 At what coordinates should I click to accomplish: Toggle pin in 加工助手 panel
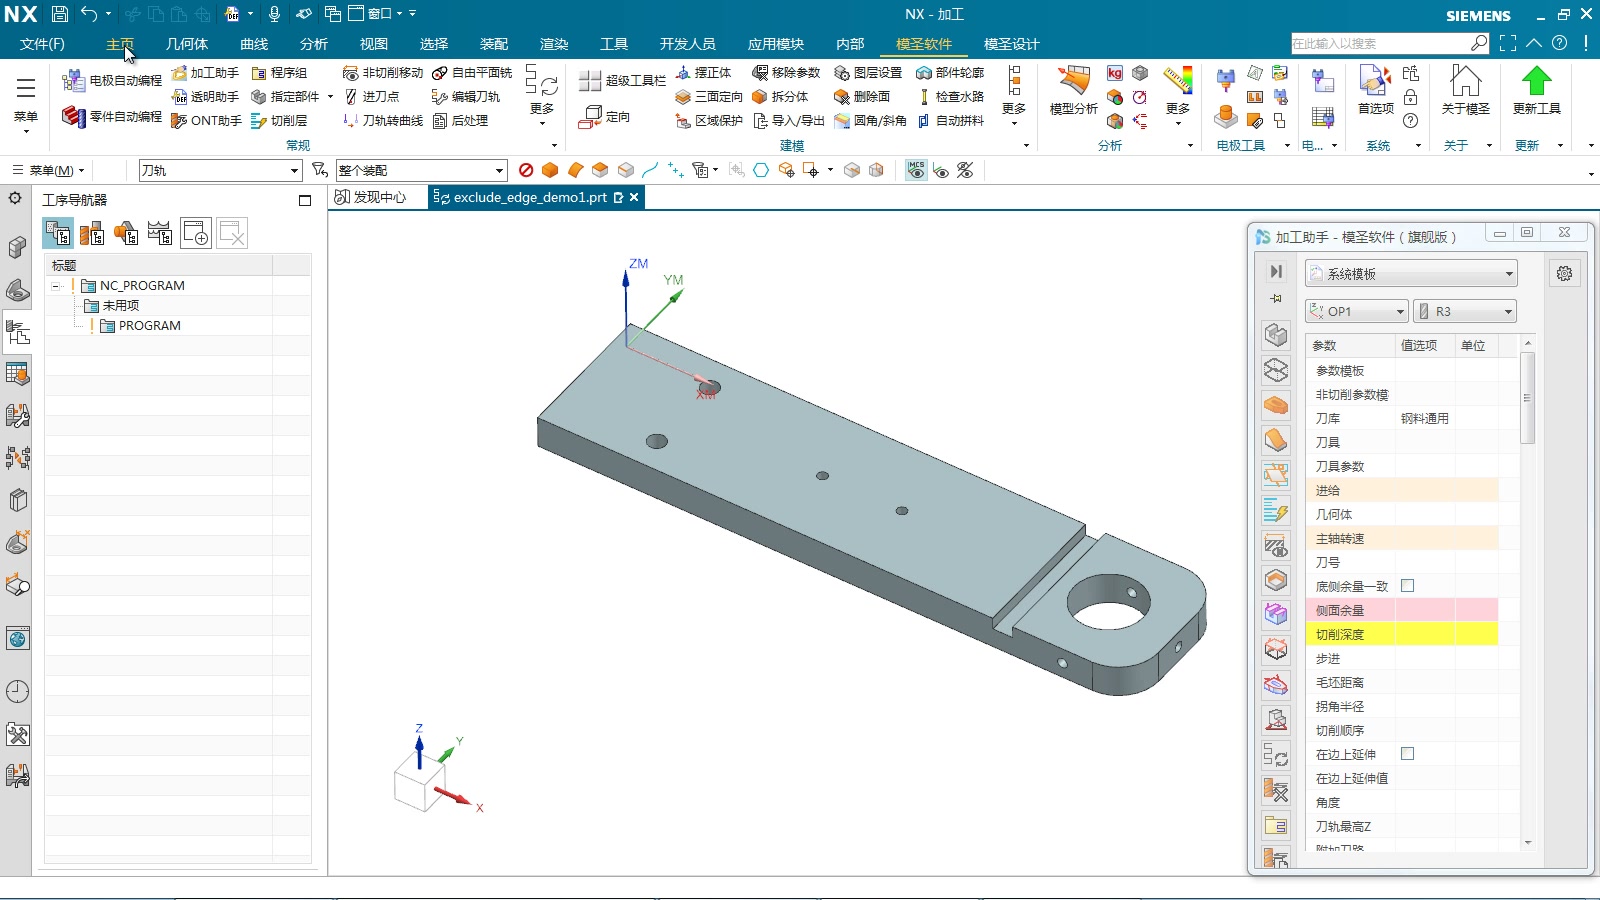coord(1276,299)
